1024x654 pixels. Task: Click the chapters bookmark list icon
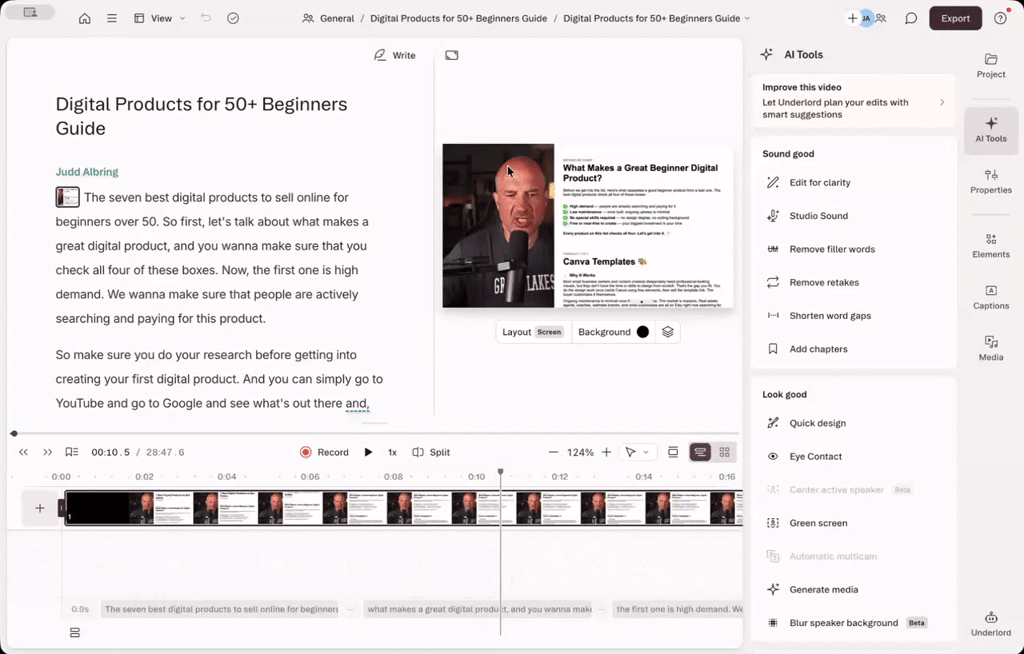[72, 452]
